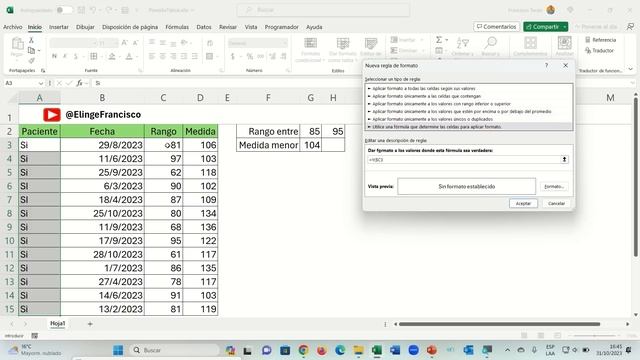Click the help question mark in dialog
This screenshot has height=360, width=640.
point(546,65)
